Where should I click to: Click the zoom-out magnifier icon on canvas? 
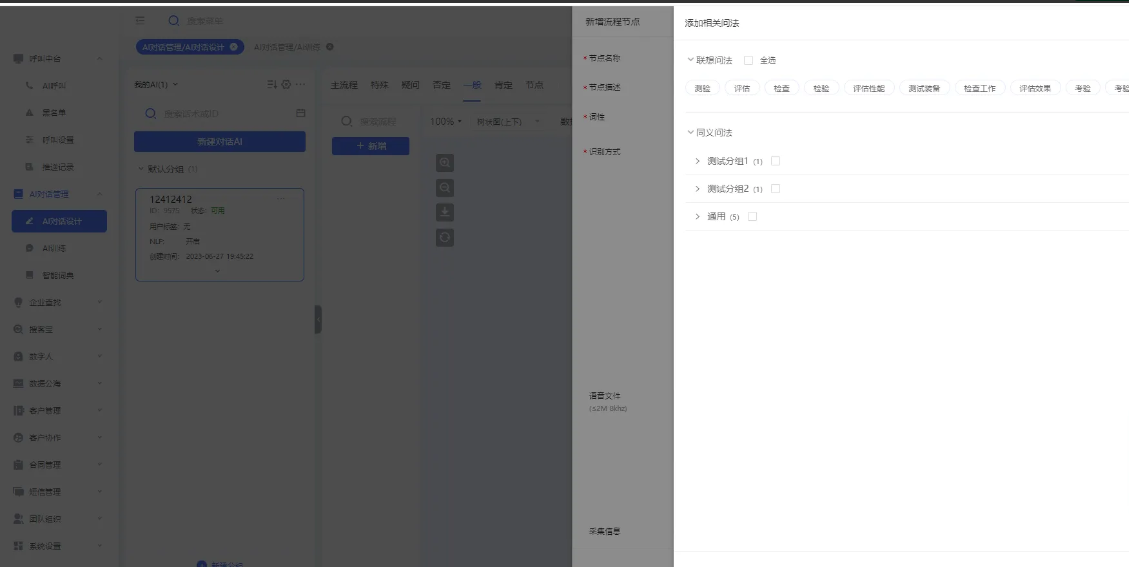[x=445, y=188]
